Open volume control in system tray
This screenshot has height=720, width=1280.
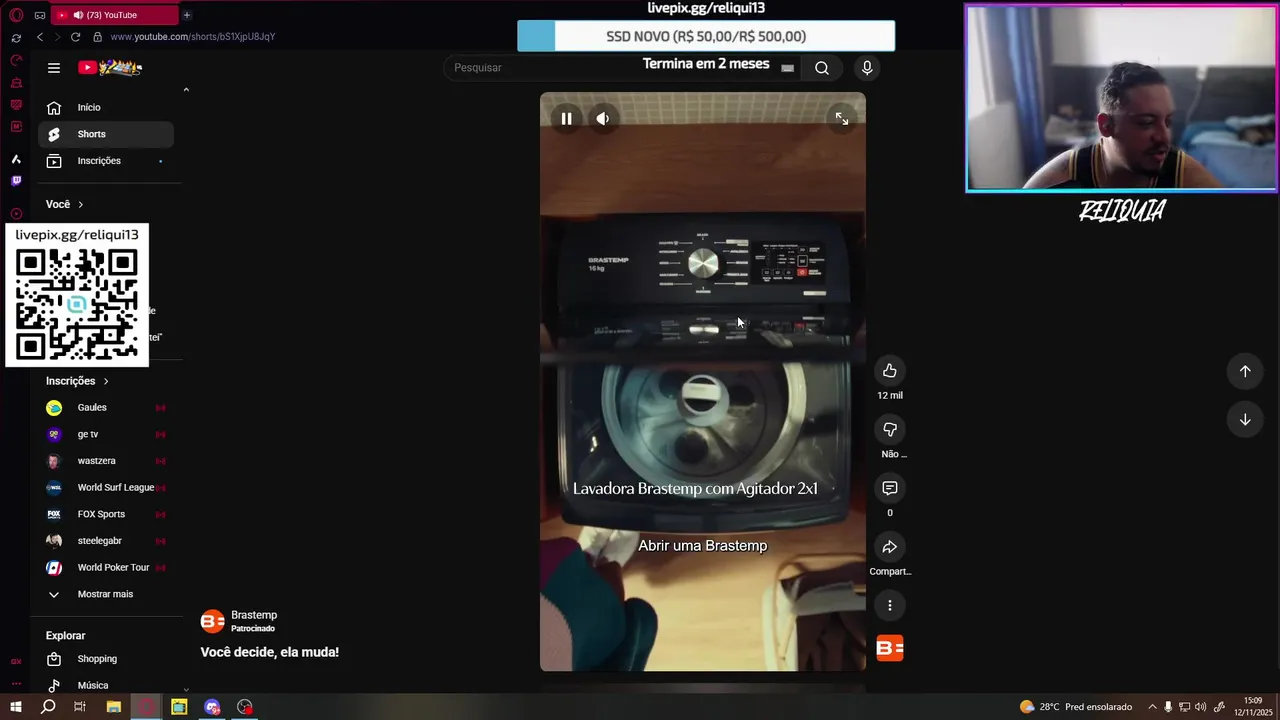click(1200, 707)
